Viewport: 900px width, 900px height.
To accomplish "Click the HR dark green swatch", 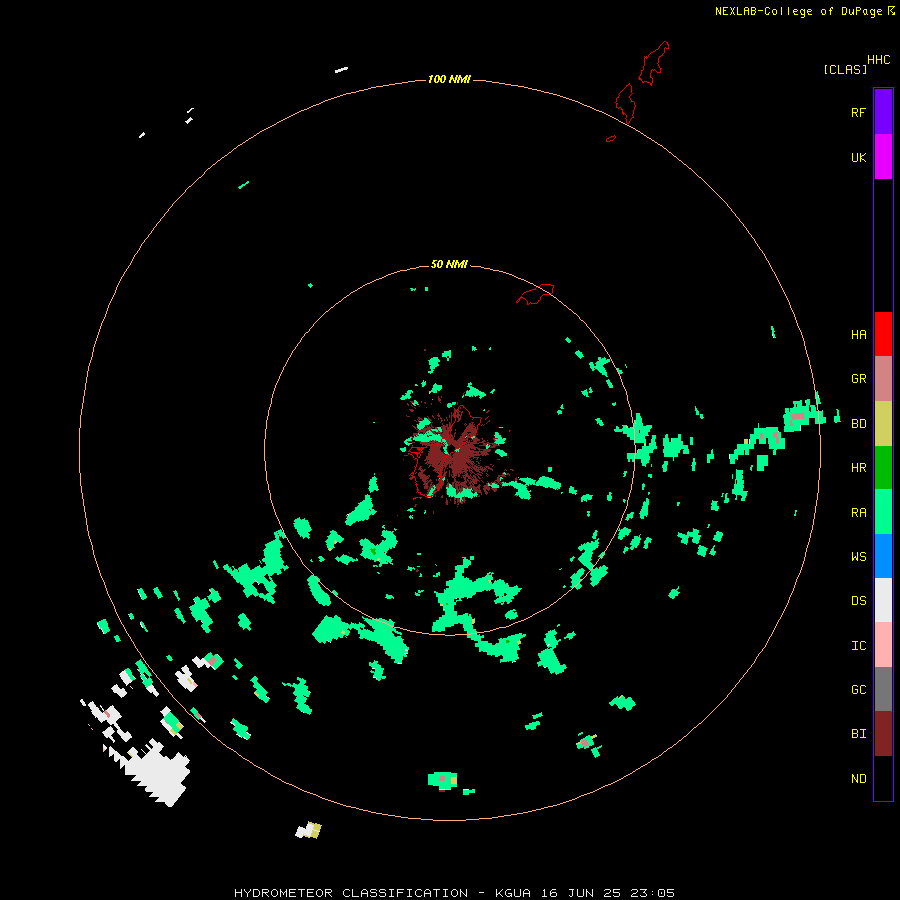I will pyautogui.click(x=883, y=468).
